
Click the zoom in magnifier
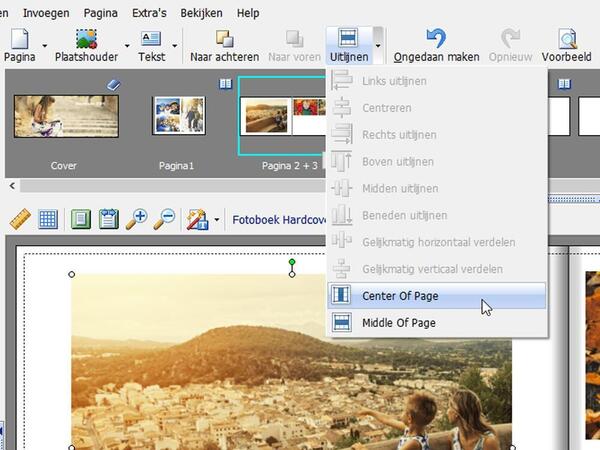click(x=137, y=219)
